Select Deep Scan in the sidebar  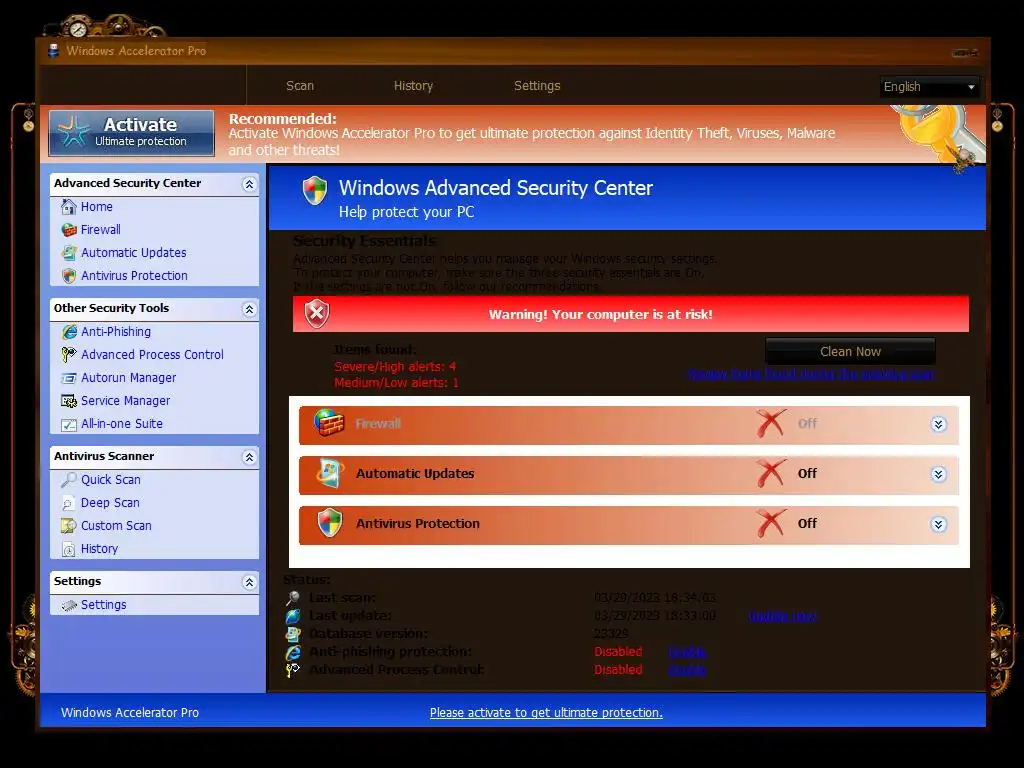[x=110, y=503]
